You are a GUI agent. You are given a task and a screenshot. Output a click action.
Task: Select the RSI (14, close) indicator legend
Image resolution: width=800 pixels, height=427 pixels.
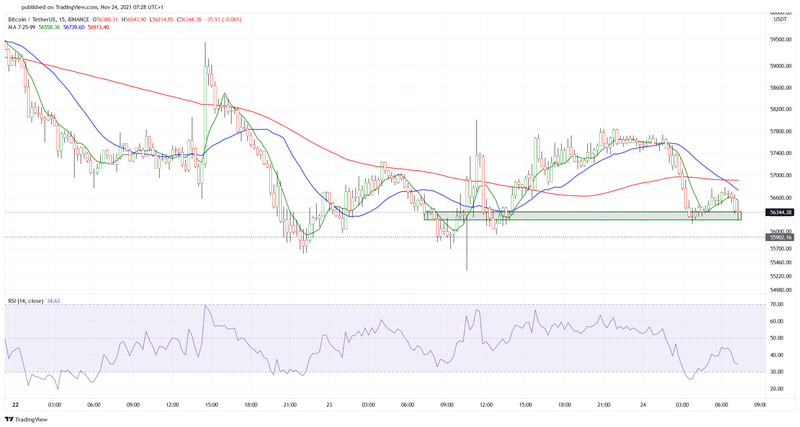26,301
